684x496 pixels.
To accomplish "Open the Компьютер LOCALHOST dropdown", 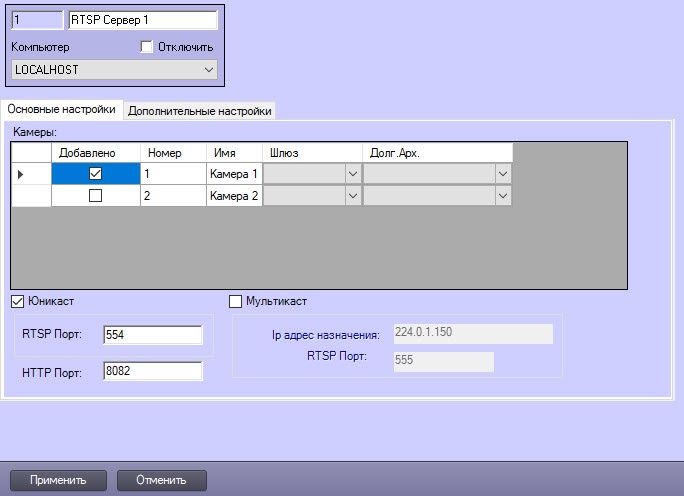I will [114, 70].
